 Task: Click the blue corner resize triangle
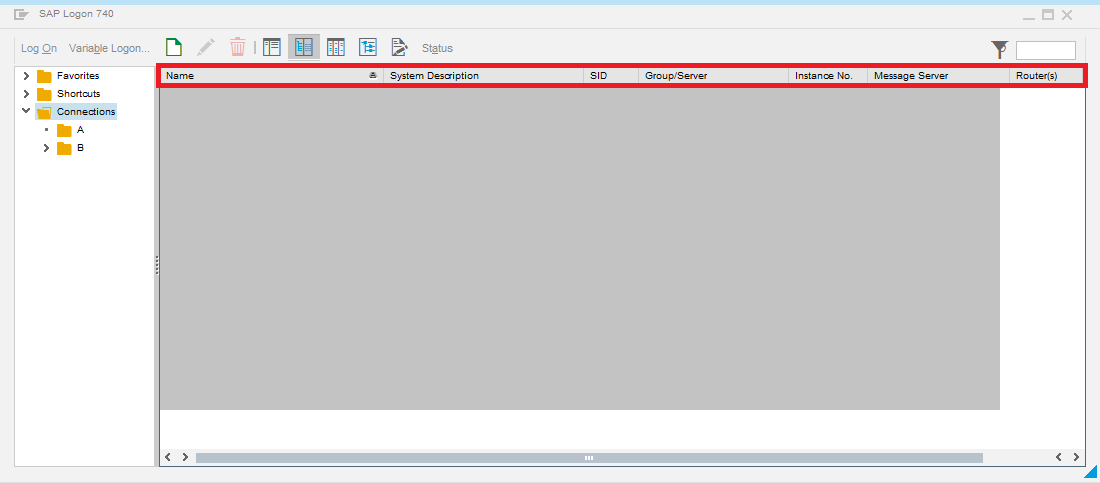click(x=1090, y=472)
